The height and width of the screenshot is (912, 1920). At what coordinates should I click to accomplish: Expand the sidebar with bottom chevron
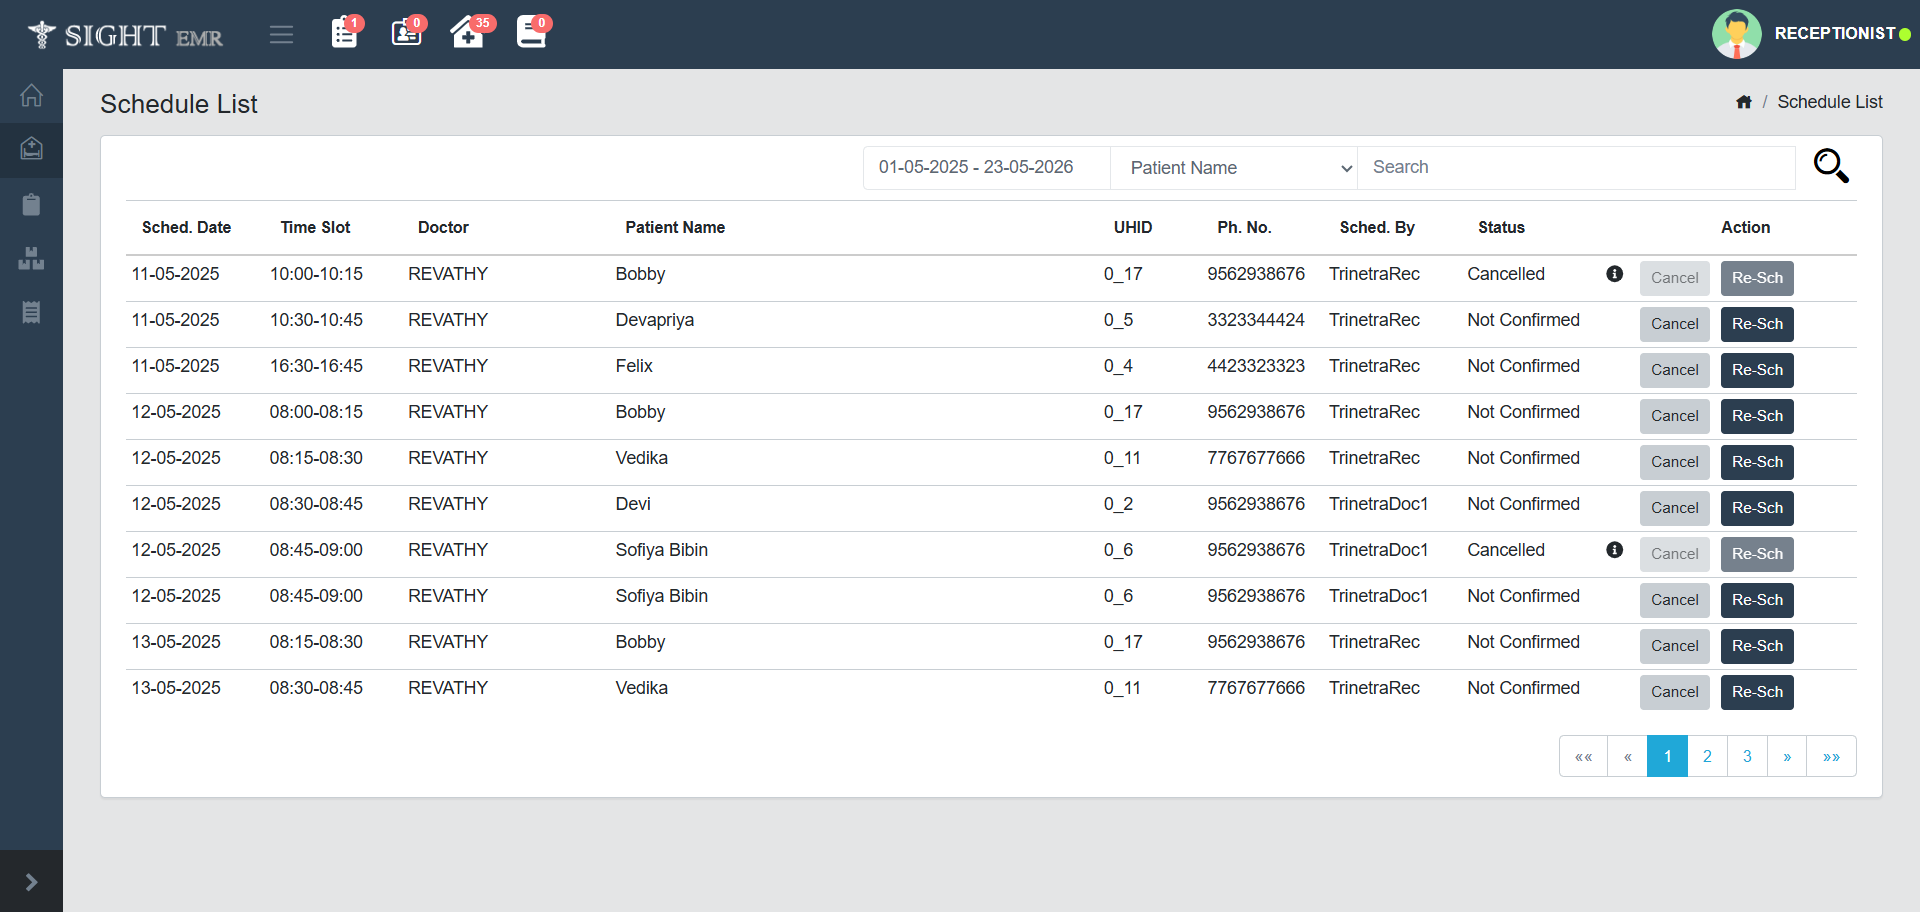click(31, 881)
